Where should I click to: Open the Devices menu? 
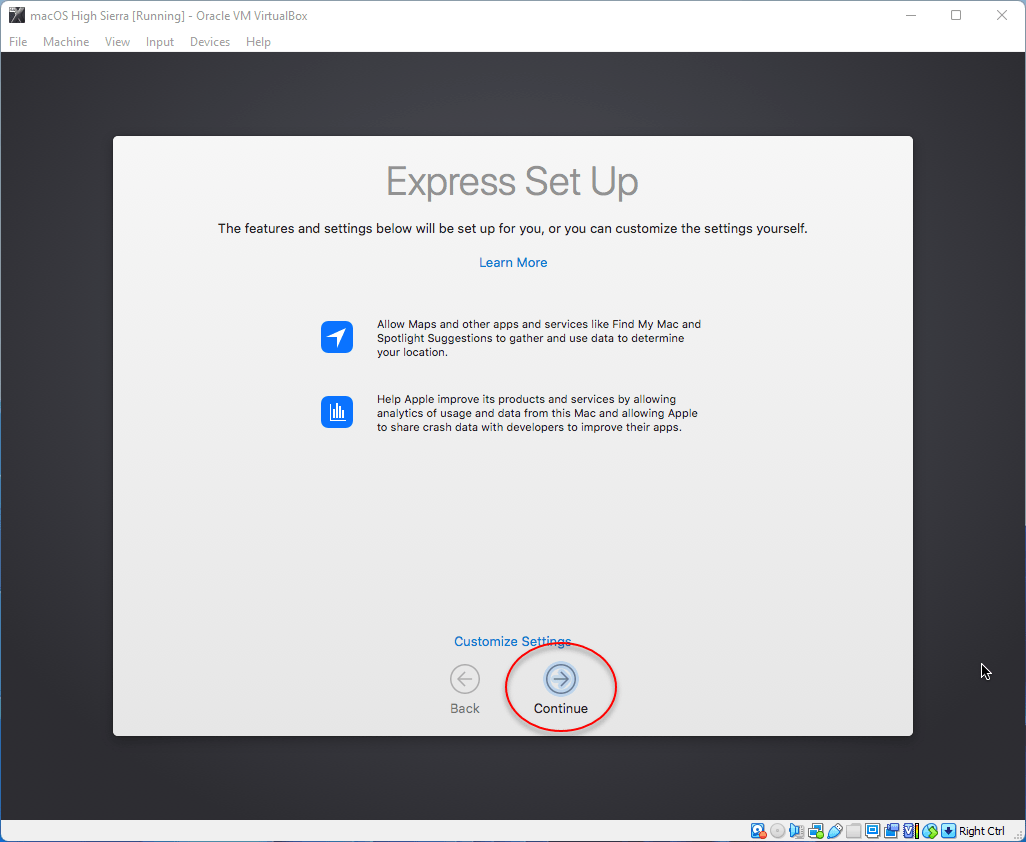tap(210, 42)
